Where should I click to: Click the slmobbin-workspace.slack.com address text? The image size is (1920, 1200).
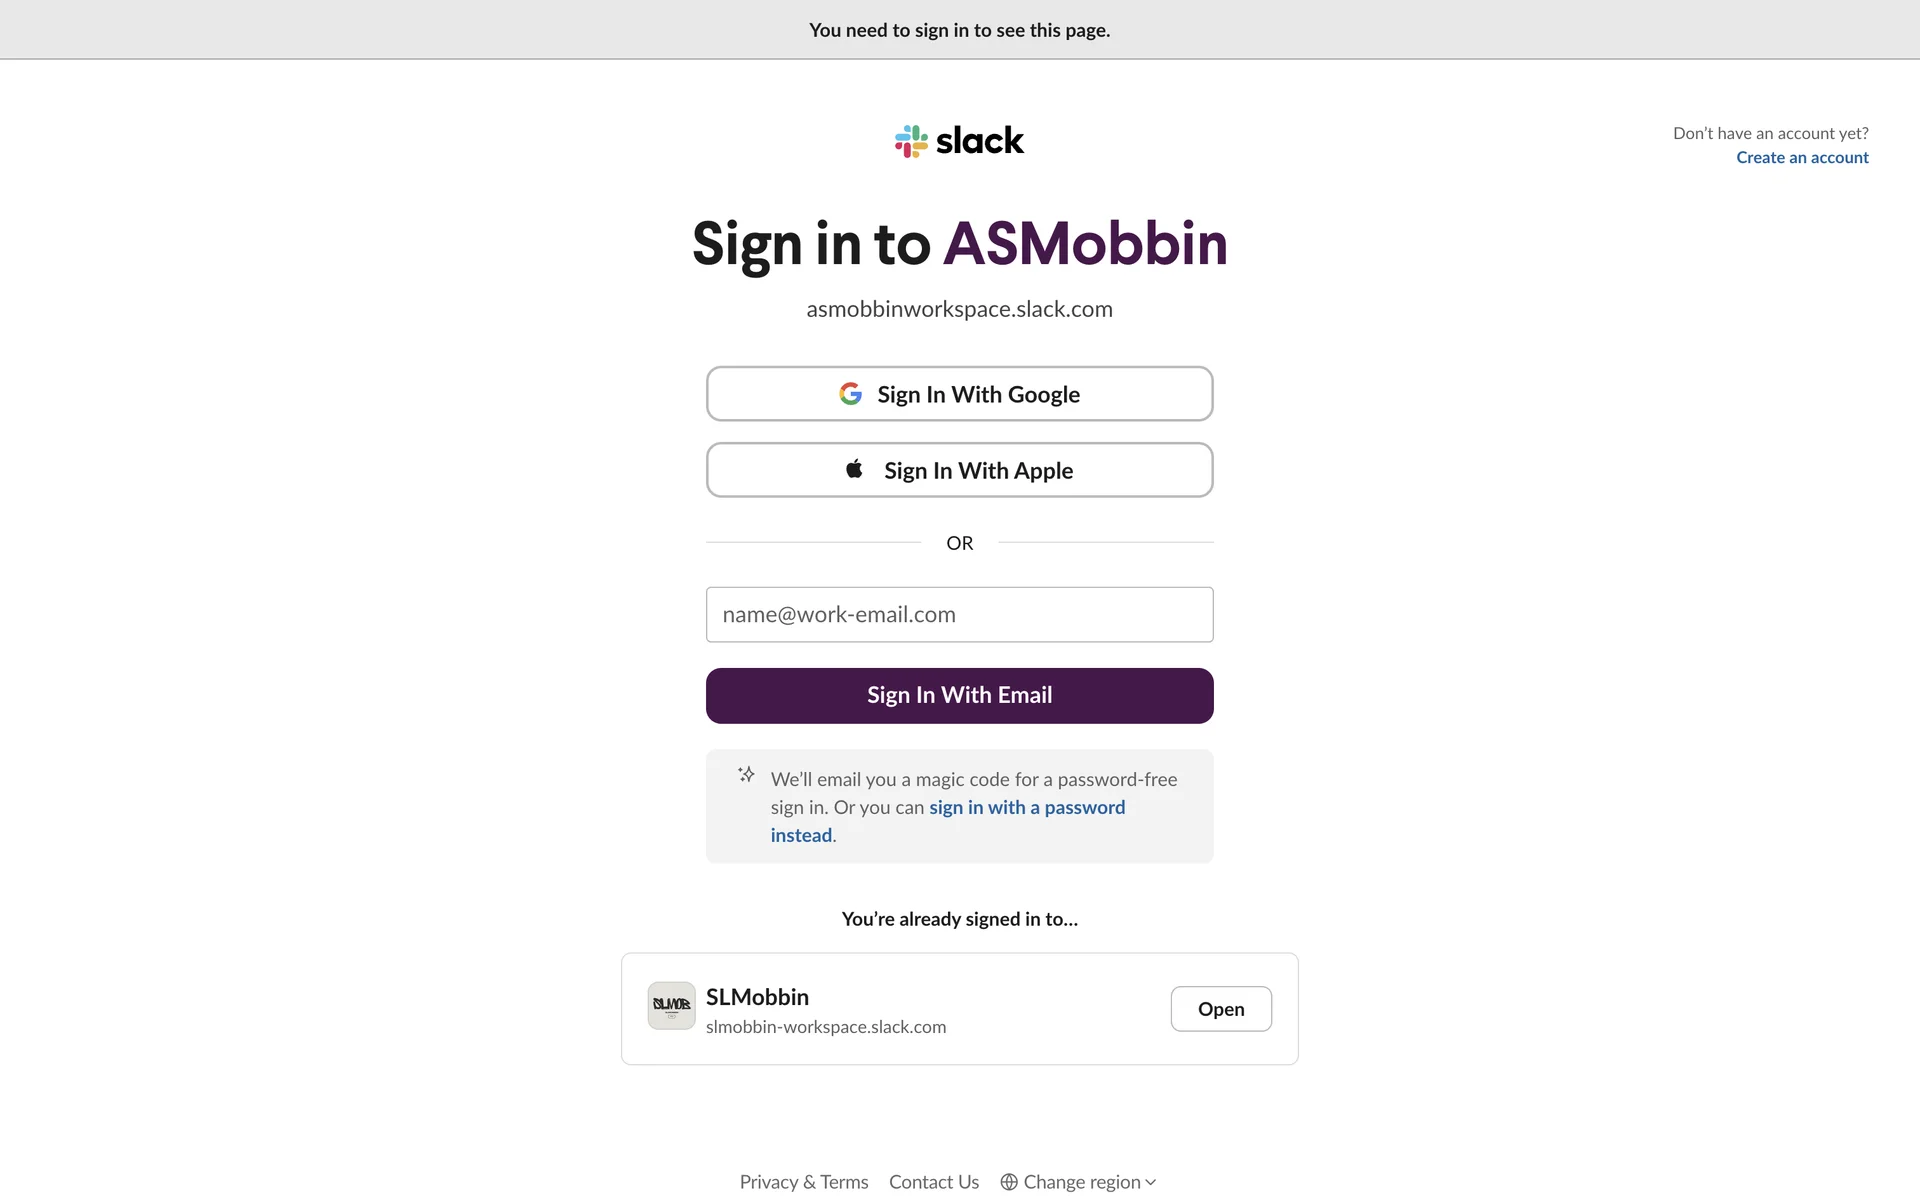(826, 1027)
